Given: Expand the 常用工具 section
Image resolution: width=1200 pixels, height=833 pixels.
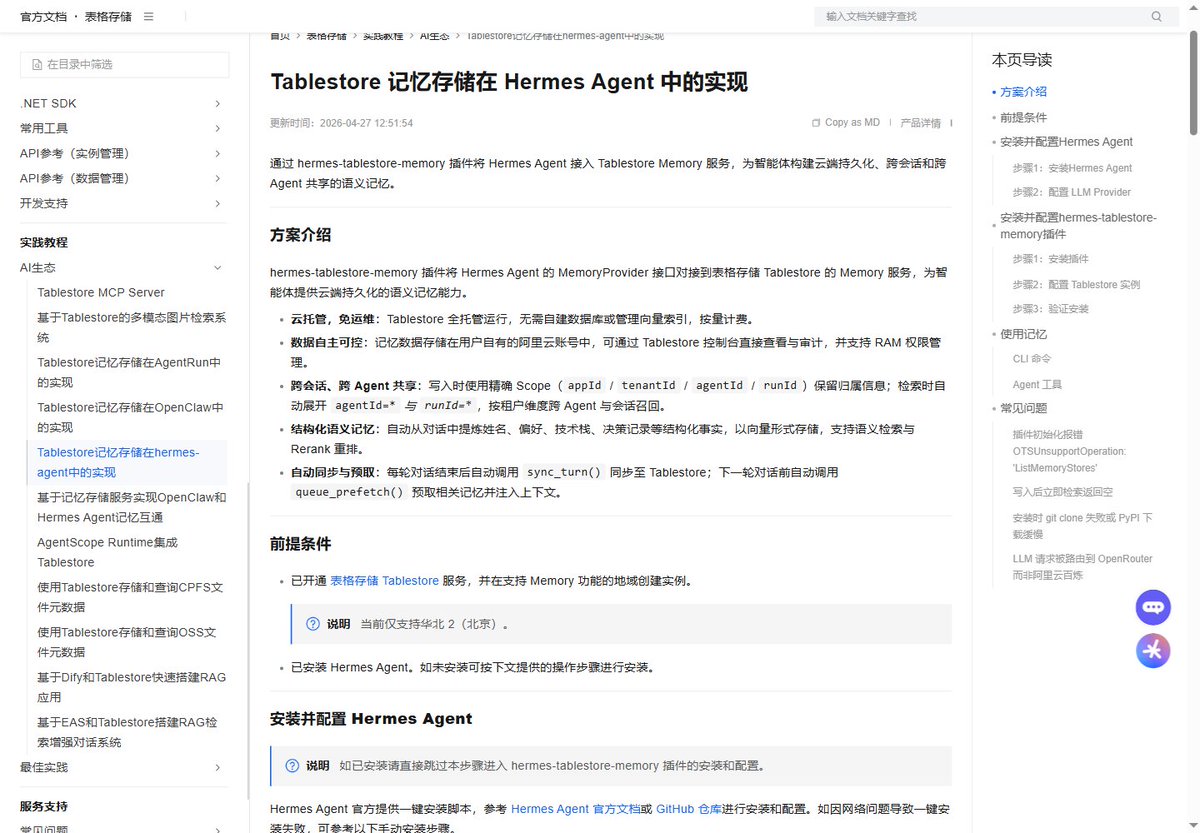Looking at the screenshot, I should (218, 129).
